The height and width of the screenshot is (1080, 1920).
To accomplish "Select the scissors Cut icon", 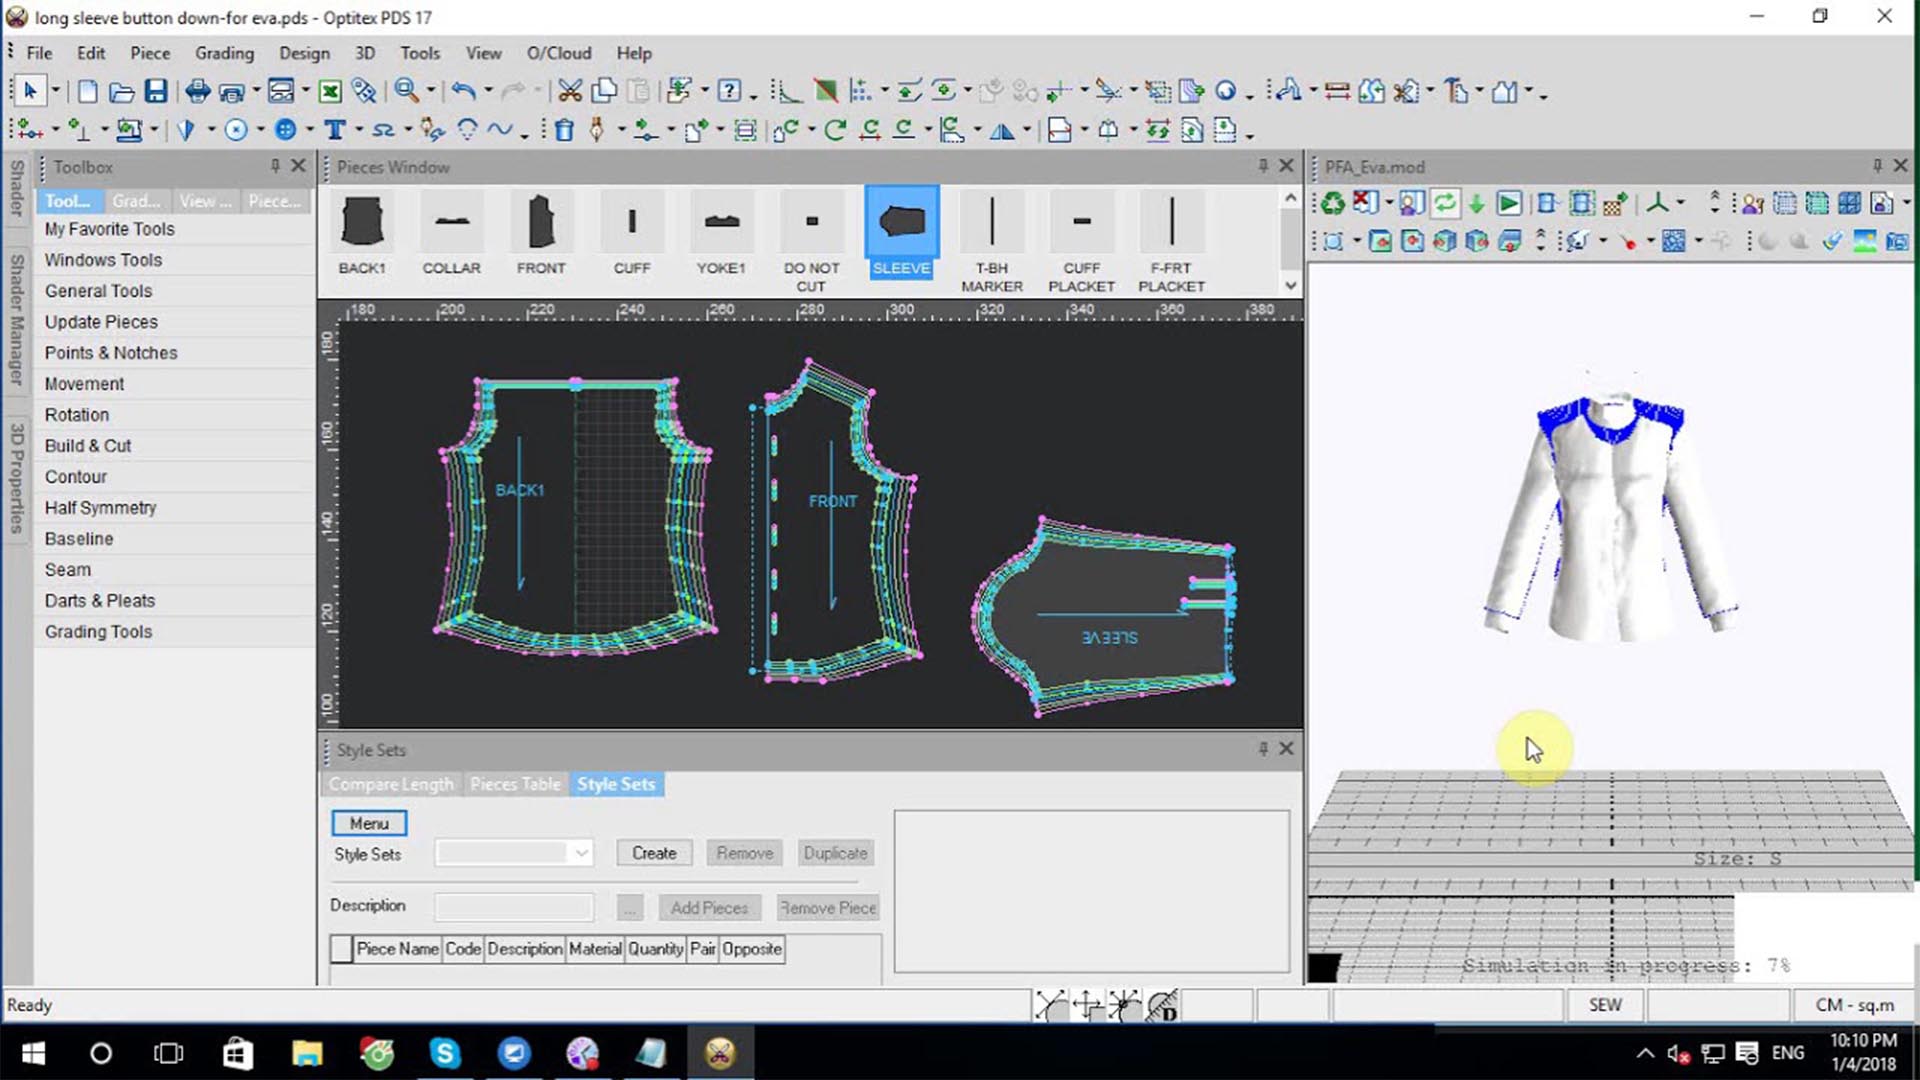I will coord(570,92).
